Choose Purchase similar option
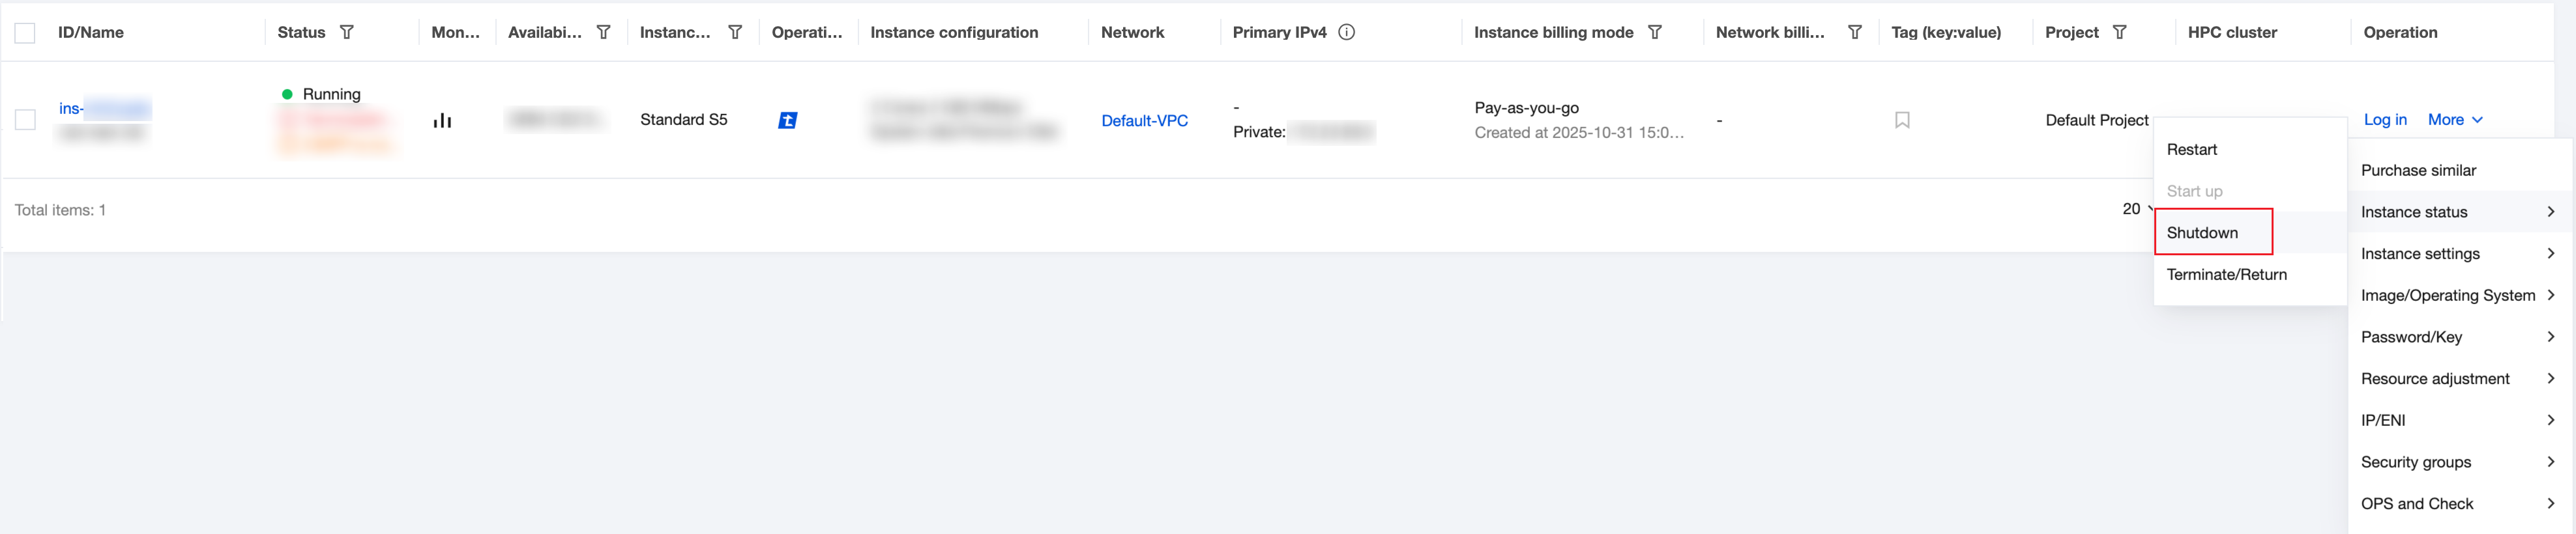This screenshot has width=2576, height=534. point(2418,171)
